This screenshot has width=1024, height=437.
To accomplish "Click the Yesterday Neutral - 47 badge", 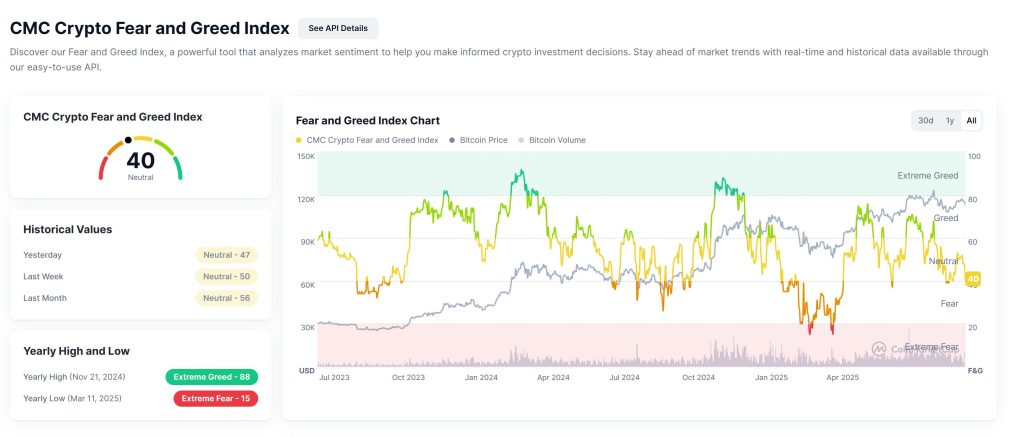I will point(226,255).
